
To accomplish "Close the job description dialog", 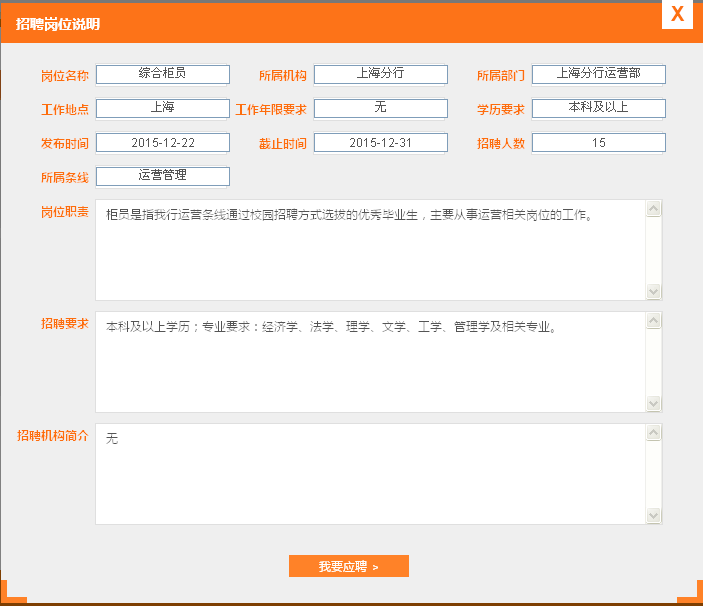I will click(x=677, y=14).
